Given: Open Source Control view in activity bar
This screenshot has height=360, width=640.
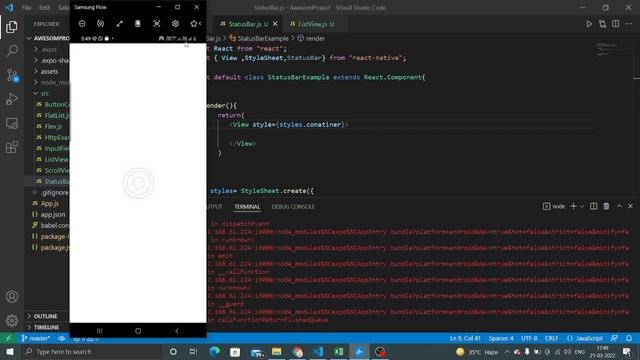Looking at the screenshot, I should point(12,76).
